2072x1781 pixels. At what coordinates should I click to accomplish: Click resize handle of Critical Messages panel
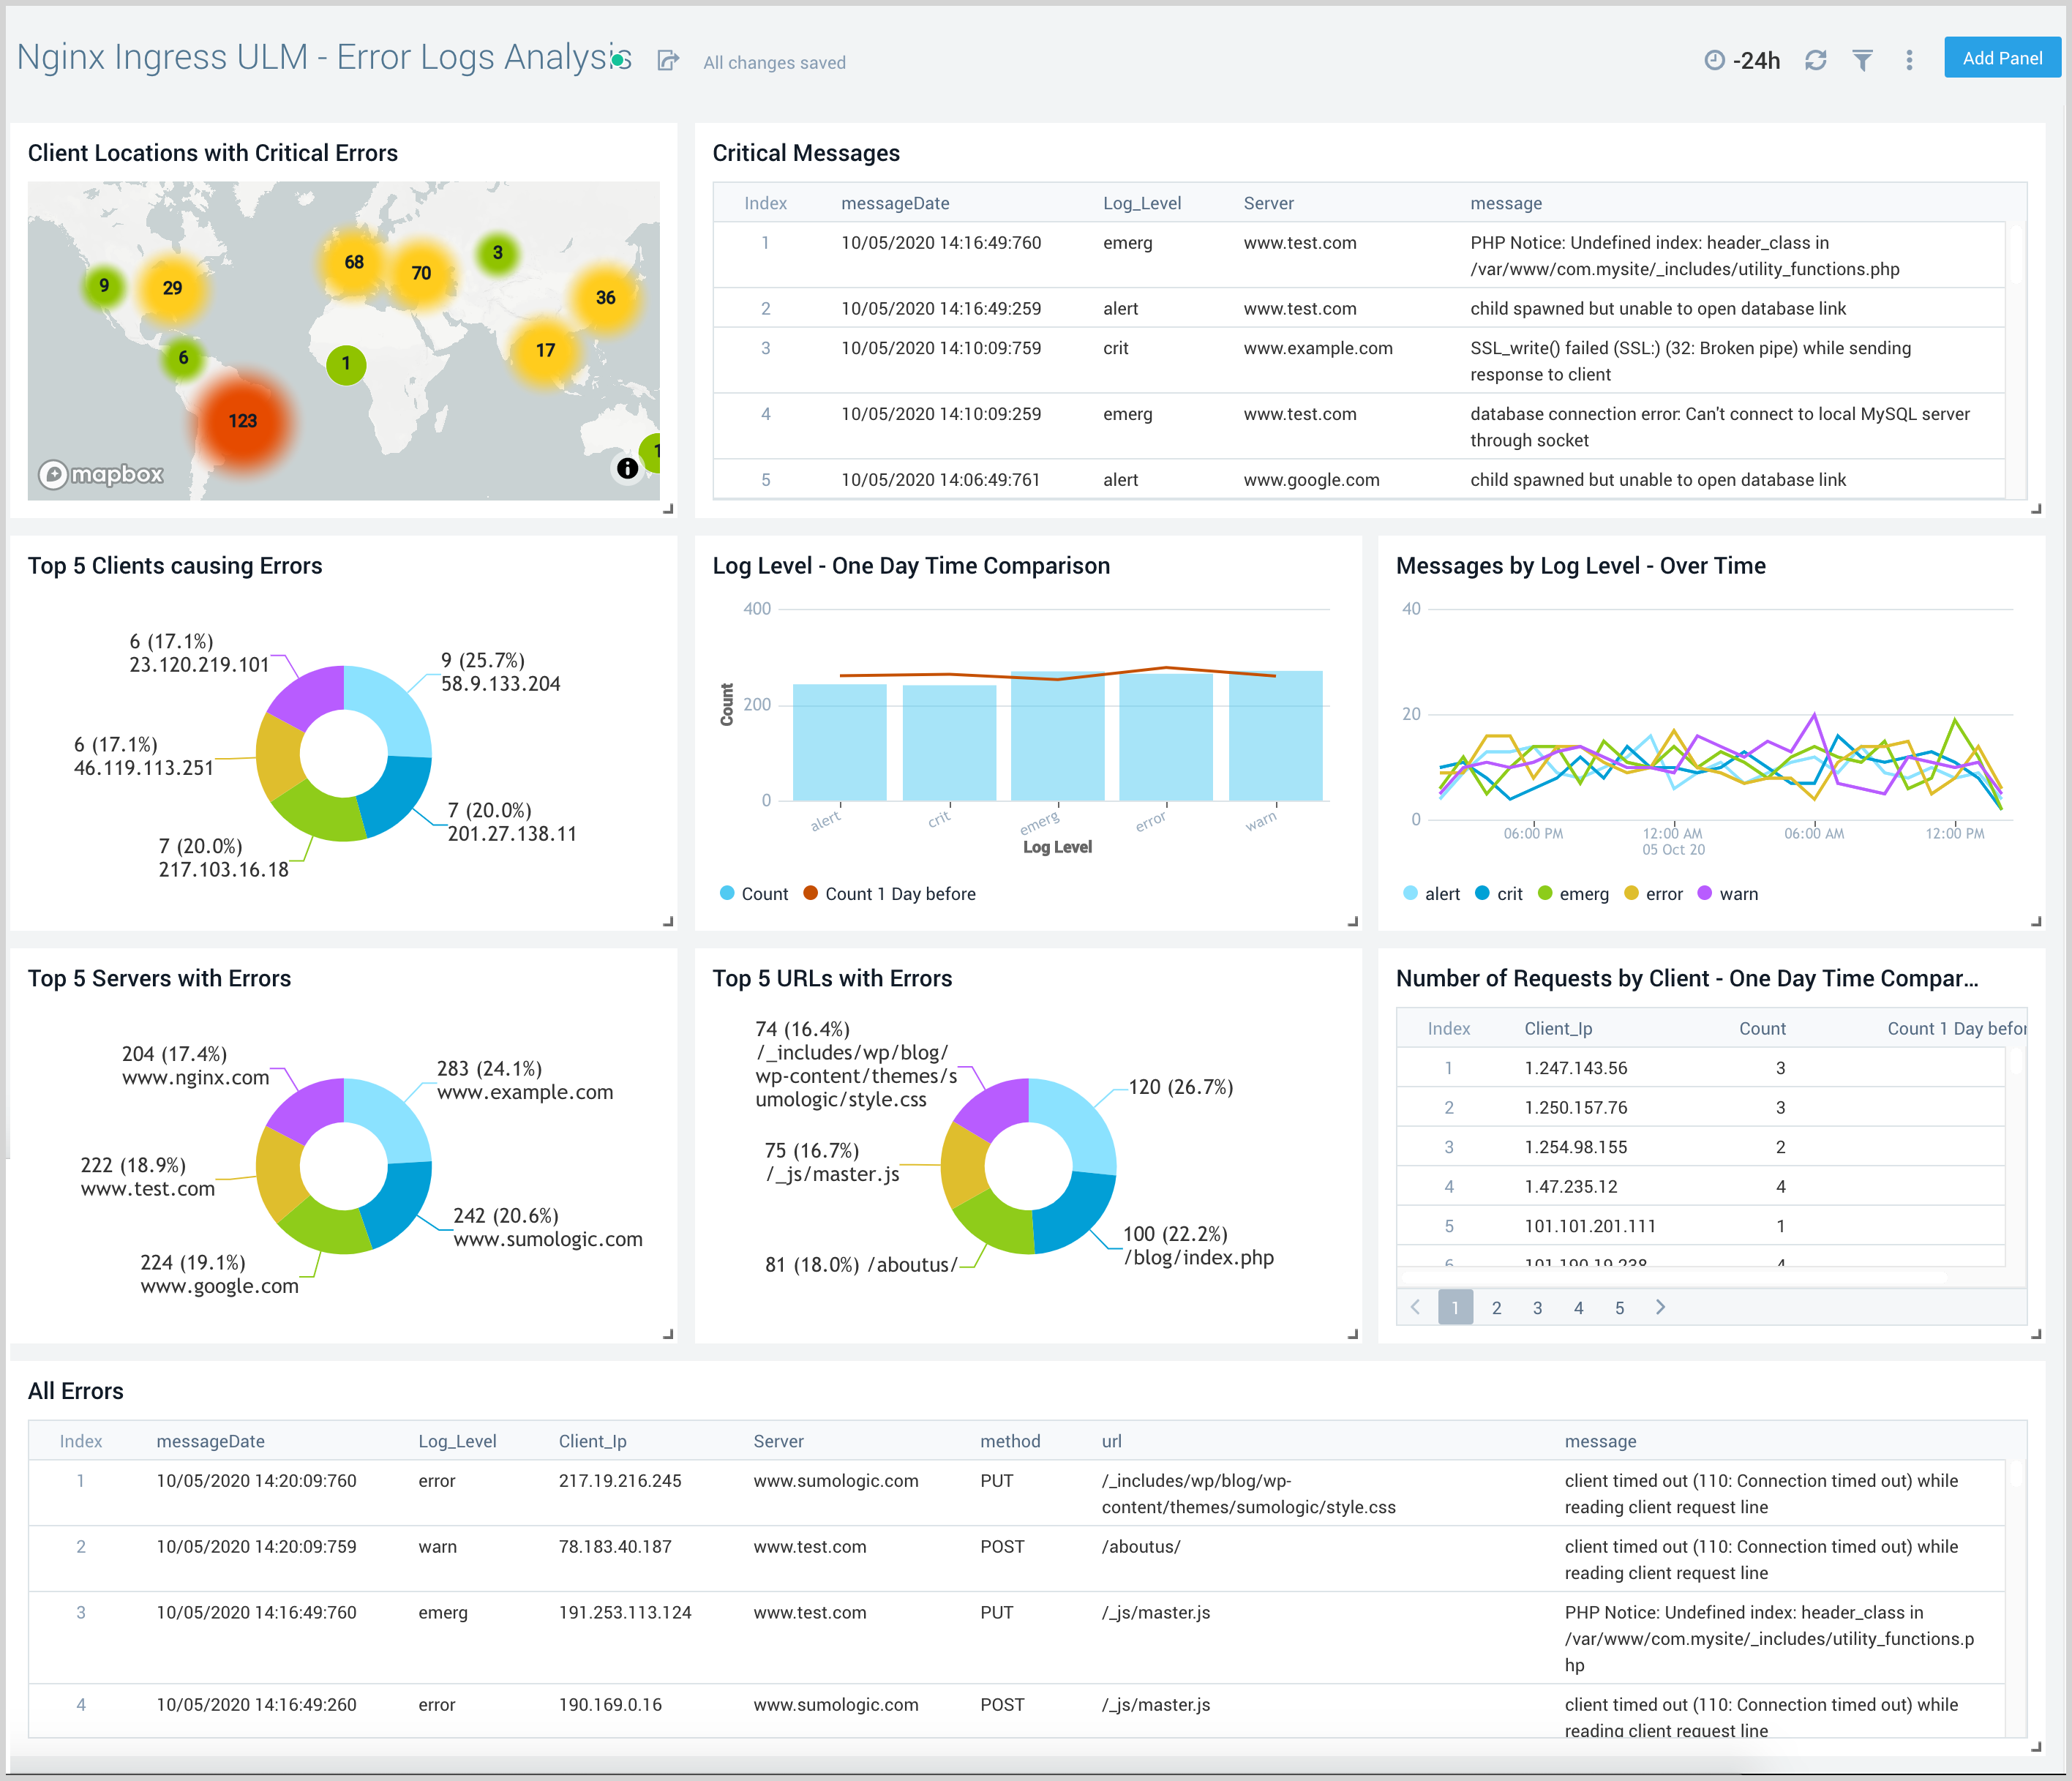click(x=2036, y=509)
